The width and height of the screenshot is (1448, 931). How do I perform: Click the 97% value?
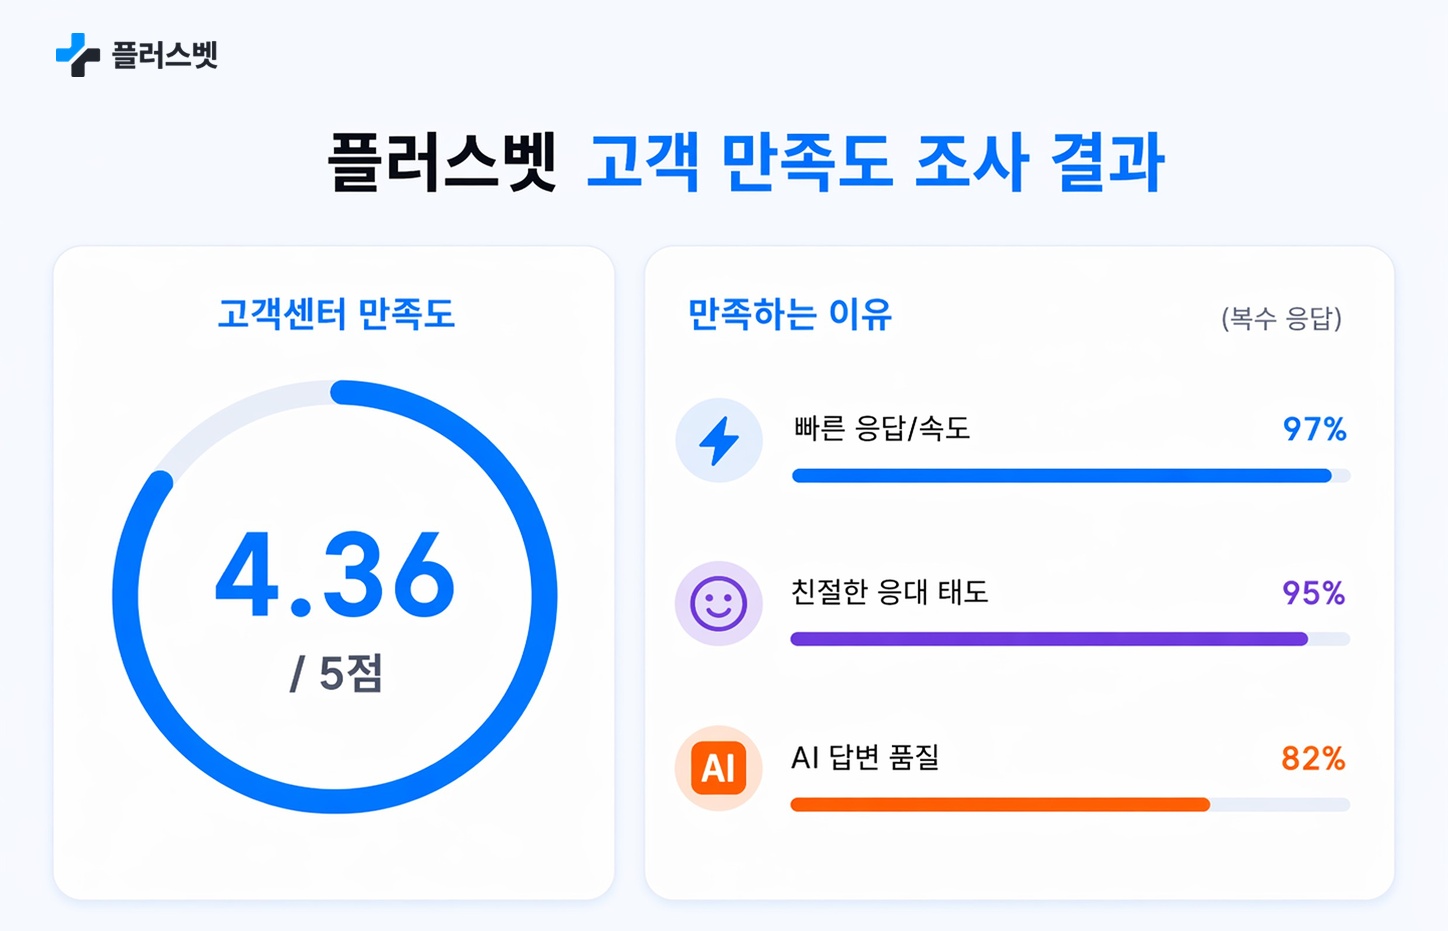pyautogui.click(x=1314, y=429)
